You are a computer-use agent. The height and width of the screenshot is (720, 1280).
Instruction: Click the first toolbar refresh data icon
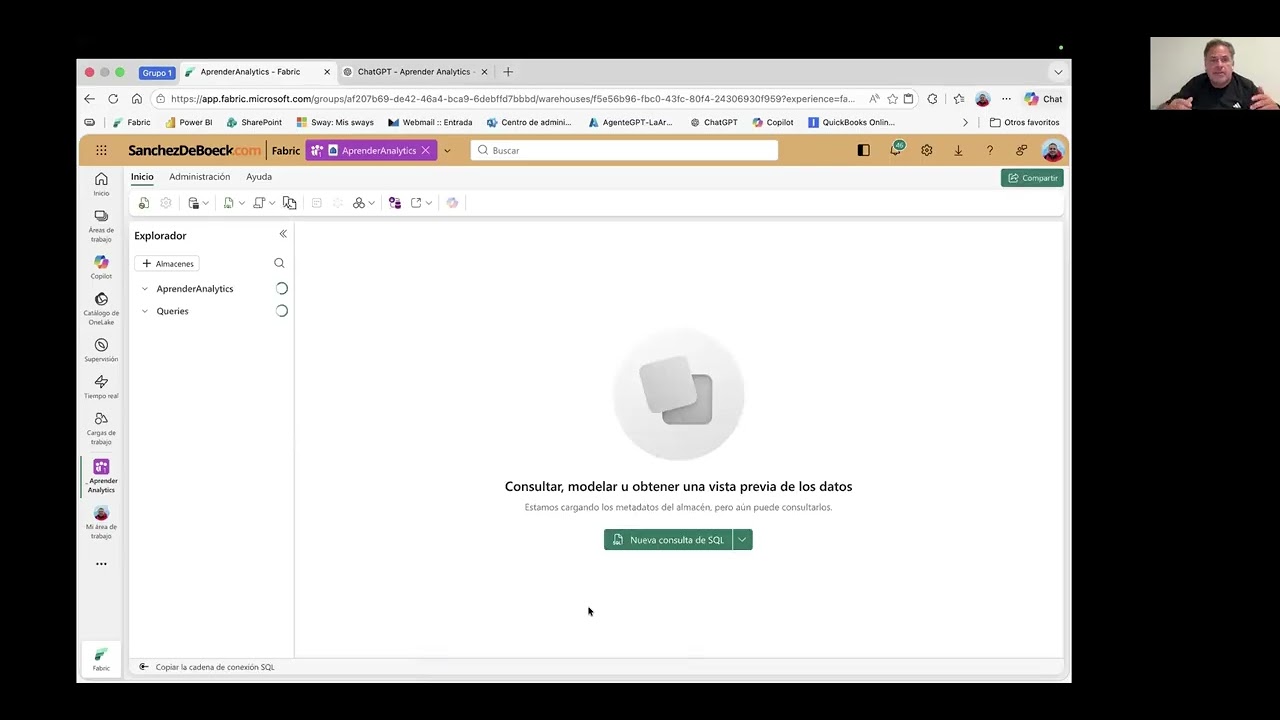144,203
